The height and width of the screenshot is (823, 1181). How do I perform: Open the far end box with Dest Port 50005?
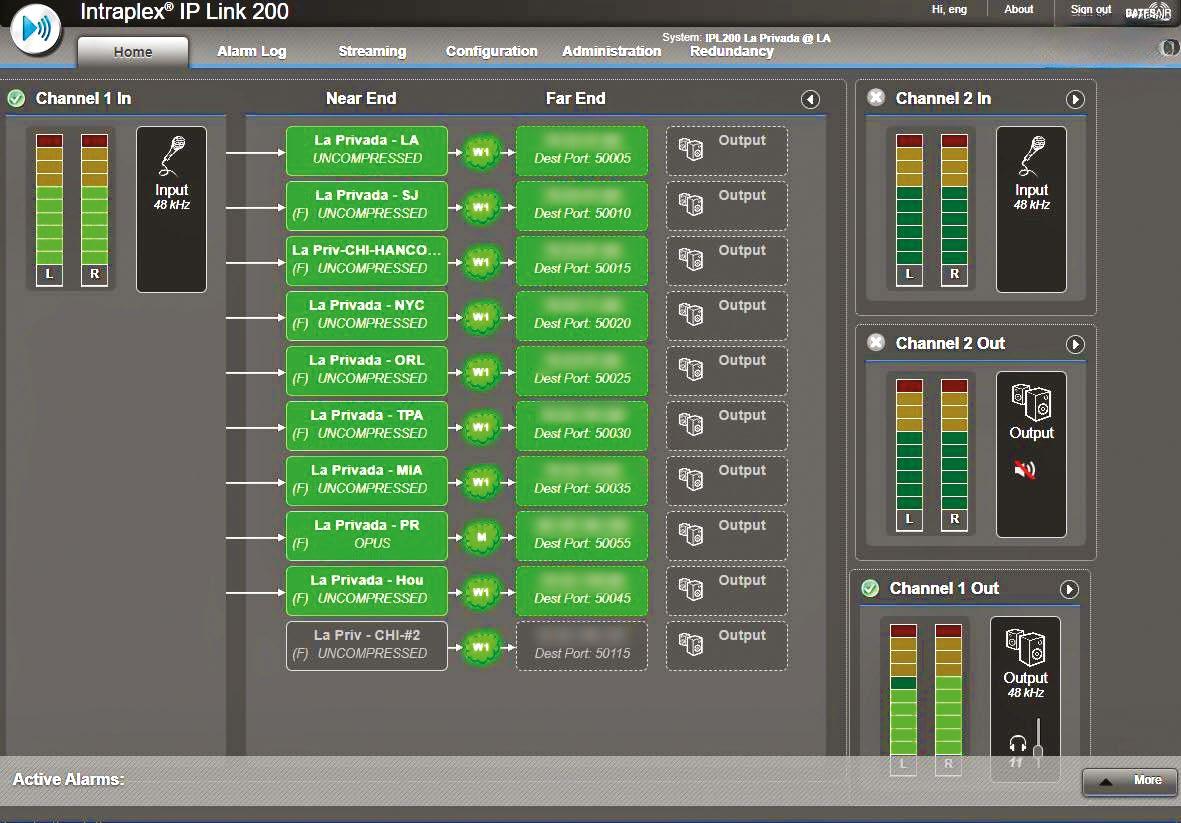(581, 151)
